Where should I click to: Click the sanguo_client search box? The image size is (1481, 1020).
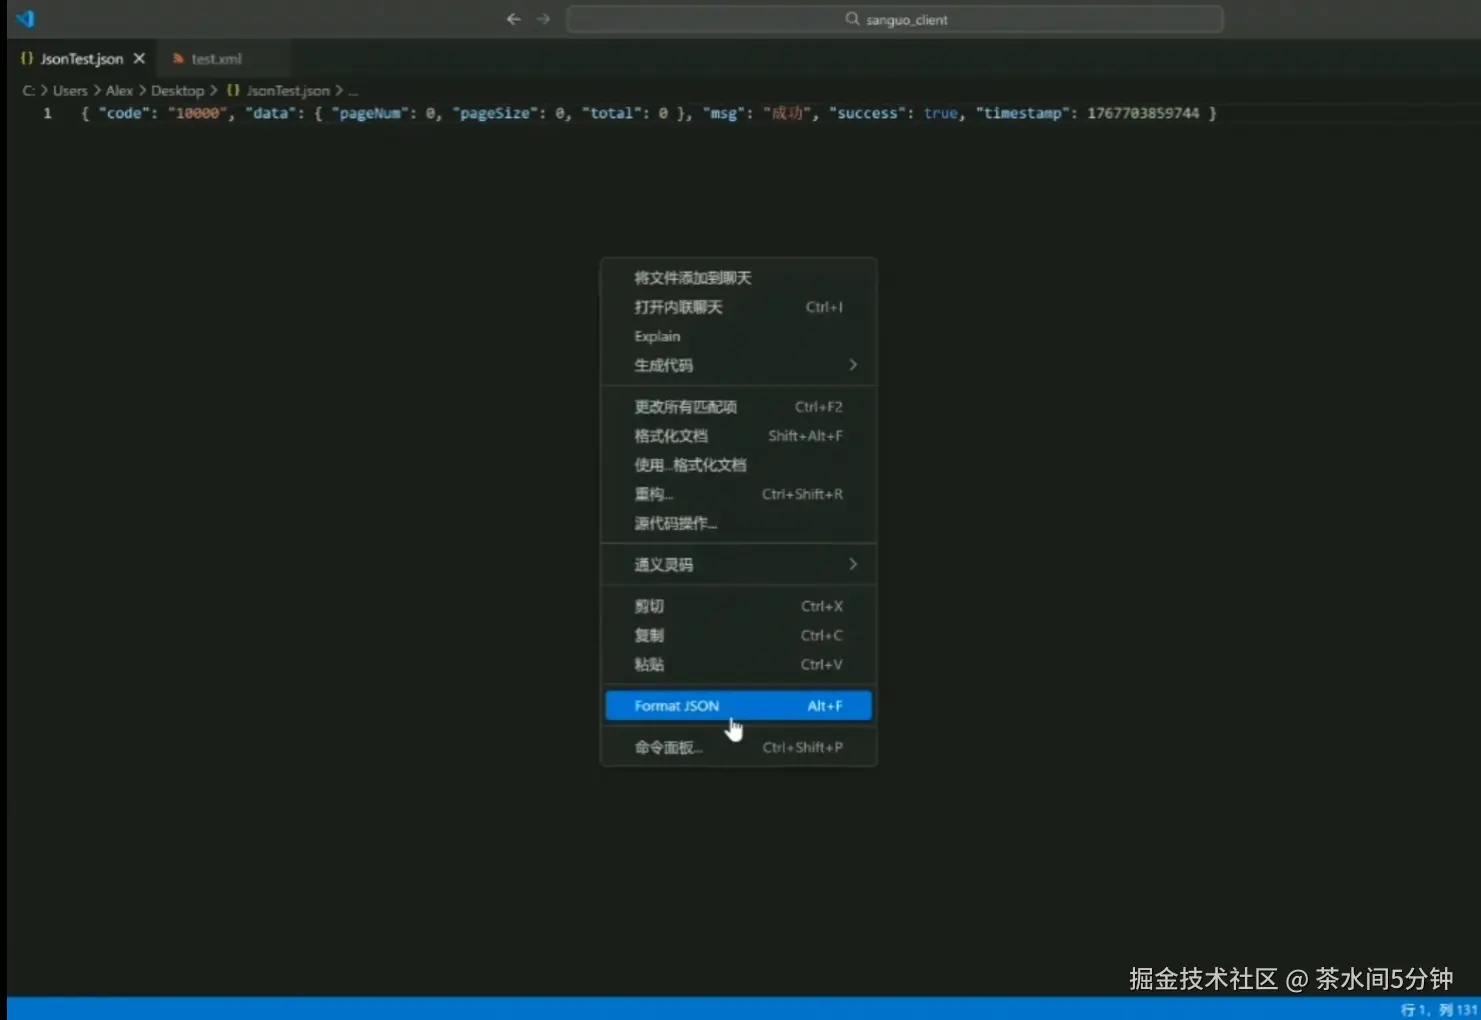(x=895, y=19)
